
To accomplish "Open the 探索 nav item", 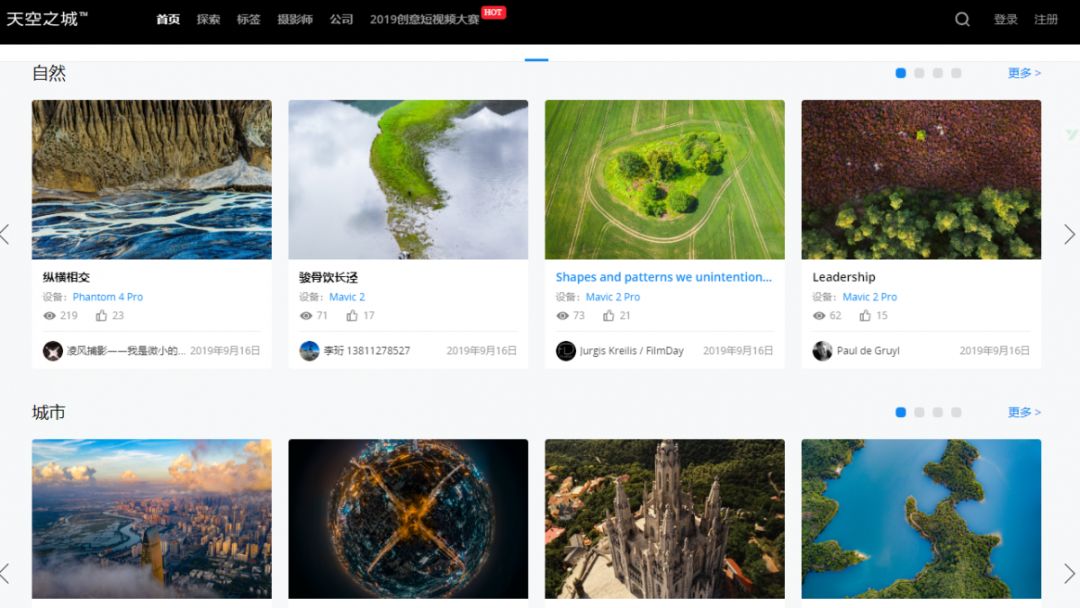I will point(208,19).
